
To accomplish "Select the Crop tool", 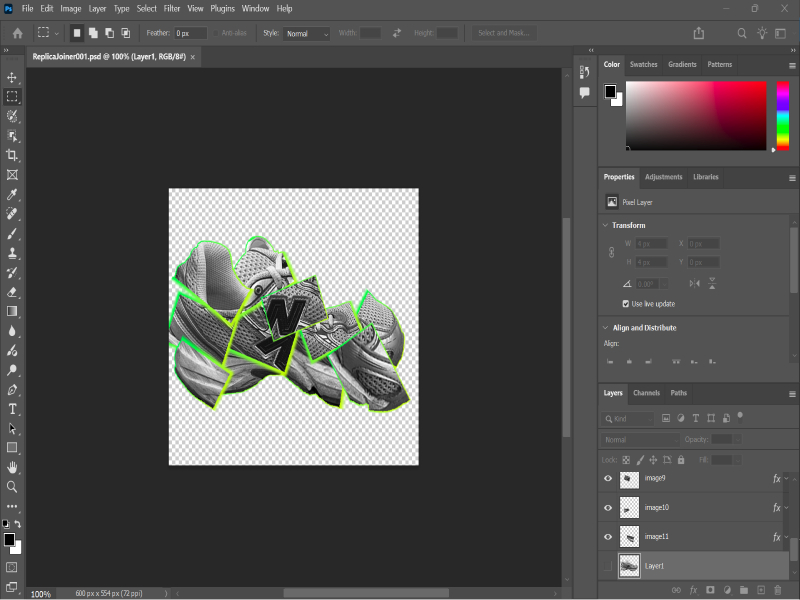I will click(12, 155).
